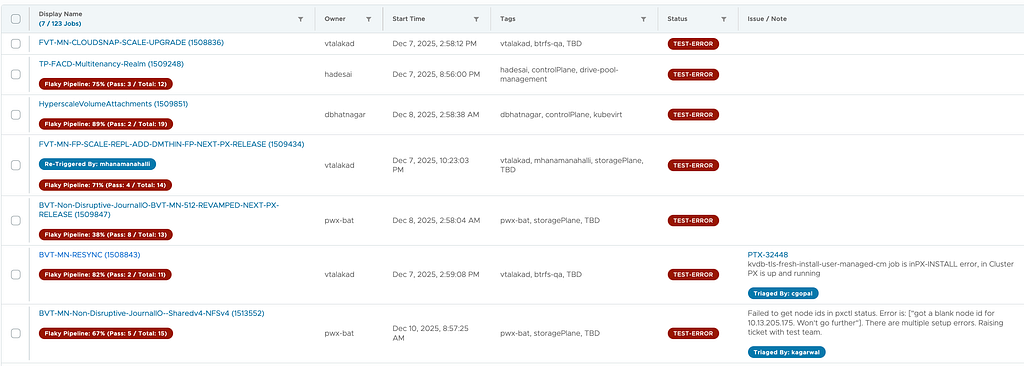Open the Tags column filter icon
The width and height of the screenshot is (1024, 366).
coord(644,20)
